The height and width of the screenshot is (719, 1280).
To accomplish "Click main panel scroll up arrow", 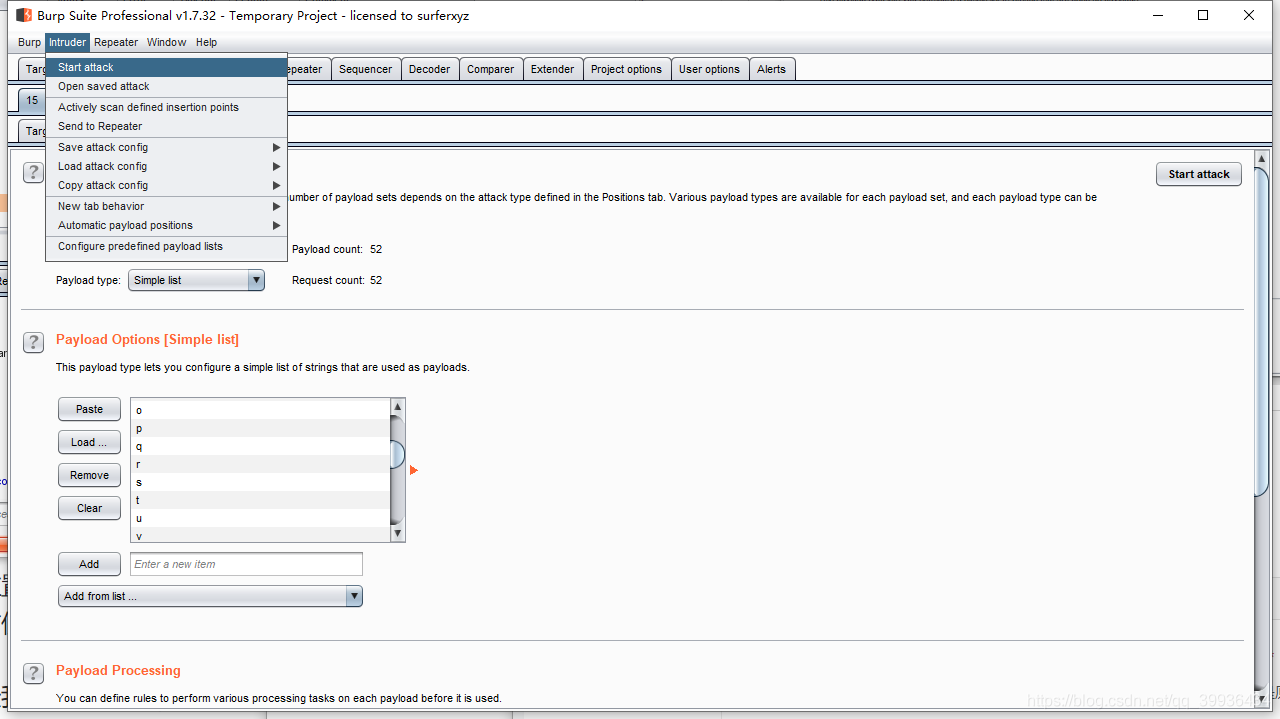I will [1262, 159].
